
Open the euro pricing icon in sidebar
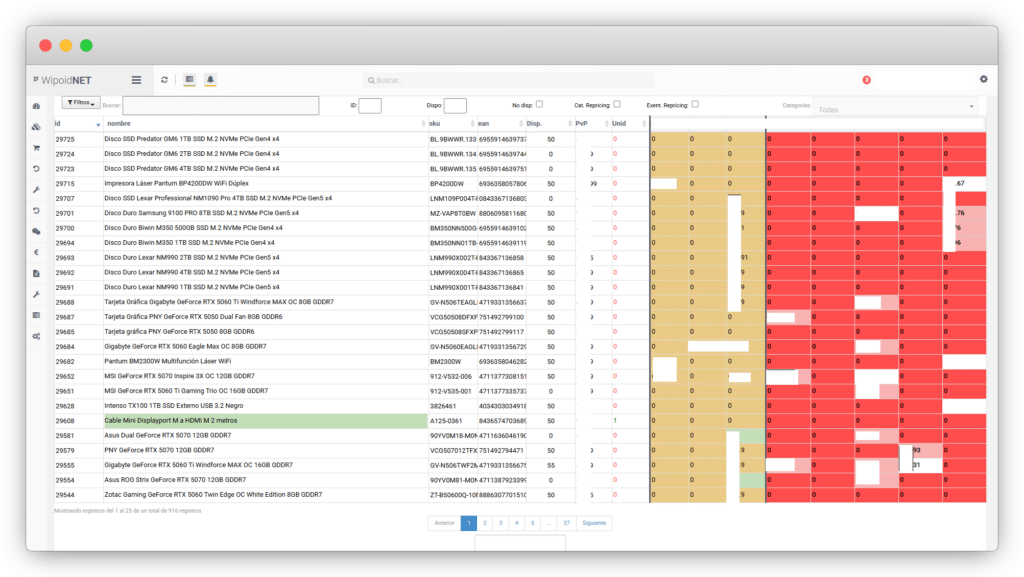click(37, 252)
